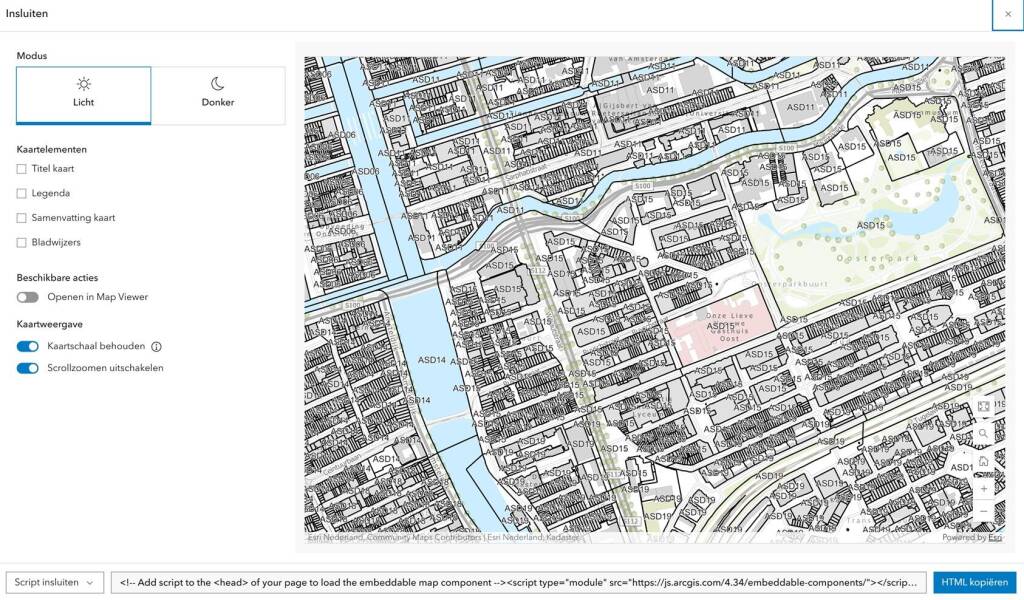Viewport: 1024px width, 600px height.
Task: Close the Insluiten dialog
Action: tap(1007, 15)
